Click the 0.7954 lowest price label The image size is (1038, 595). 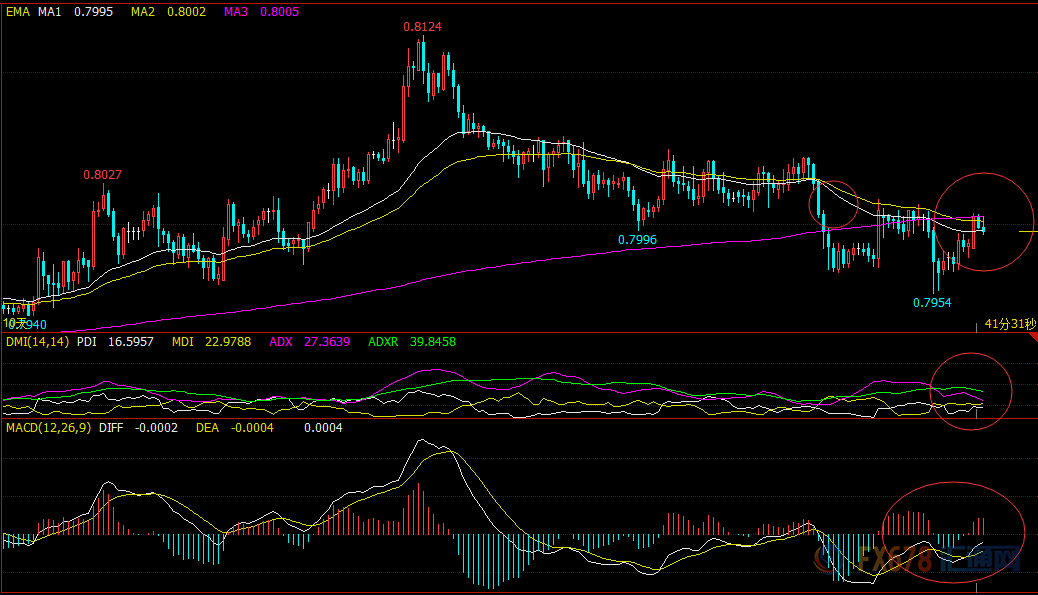coord(931,302)
